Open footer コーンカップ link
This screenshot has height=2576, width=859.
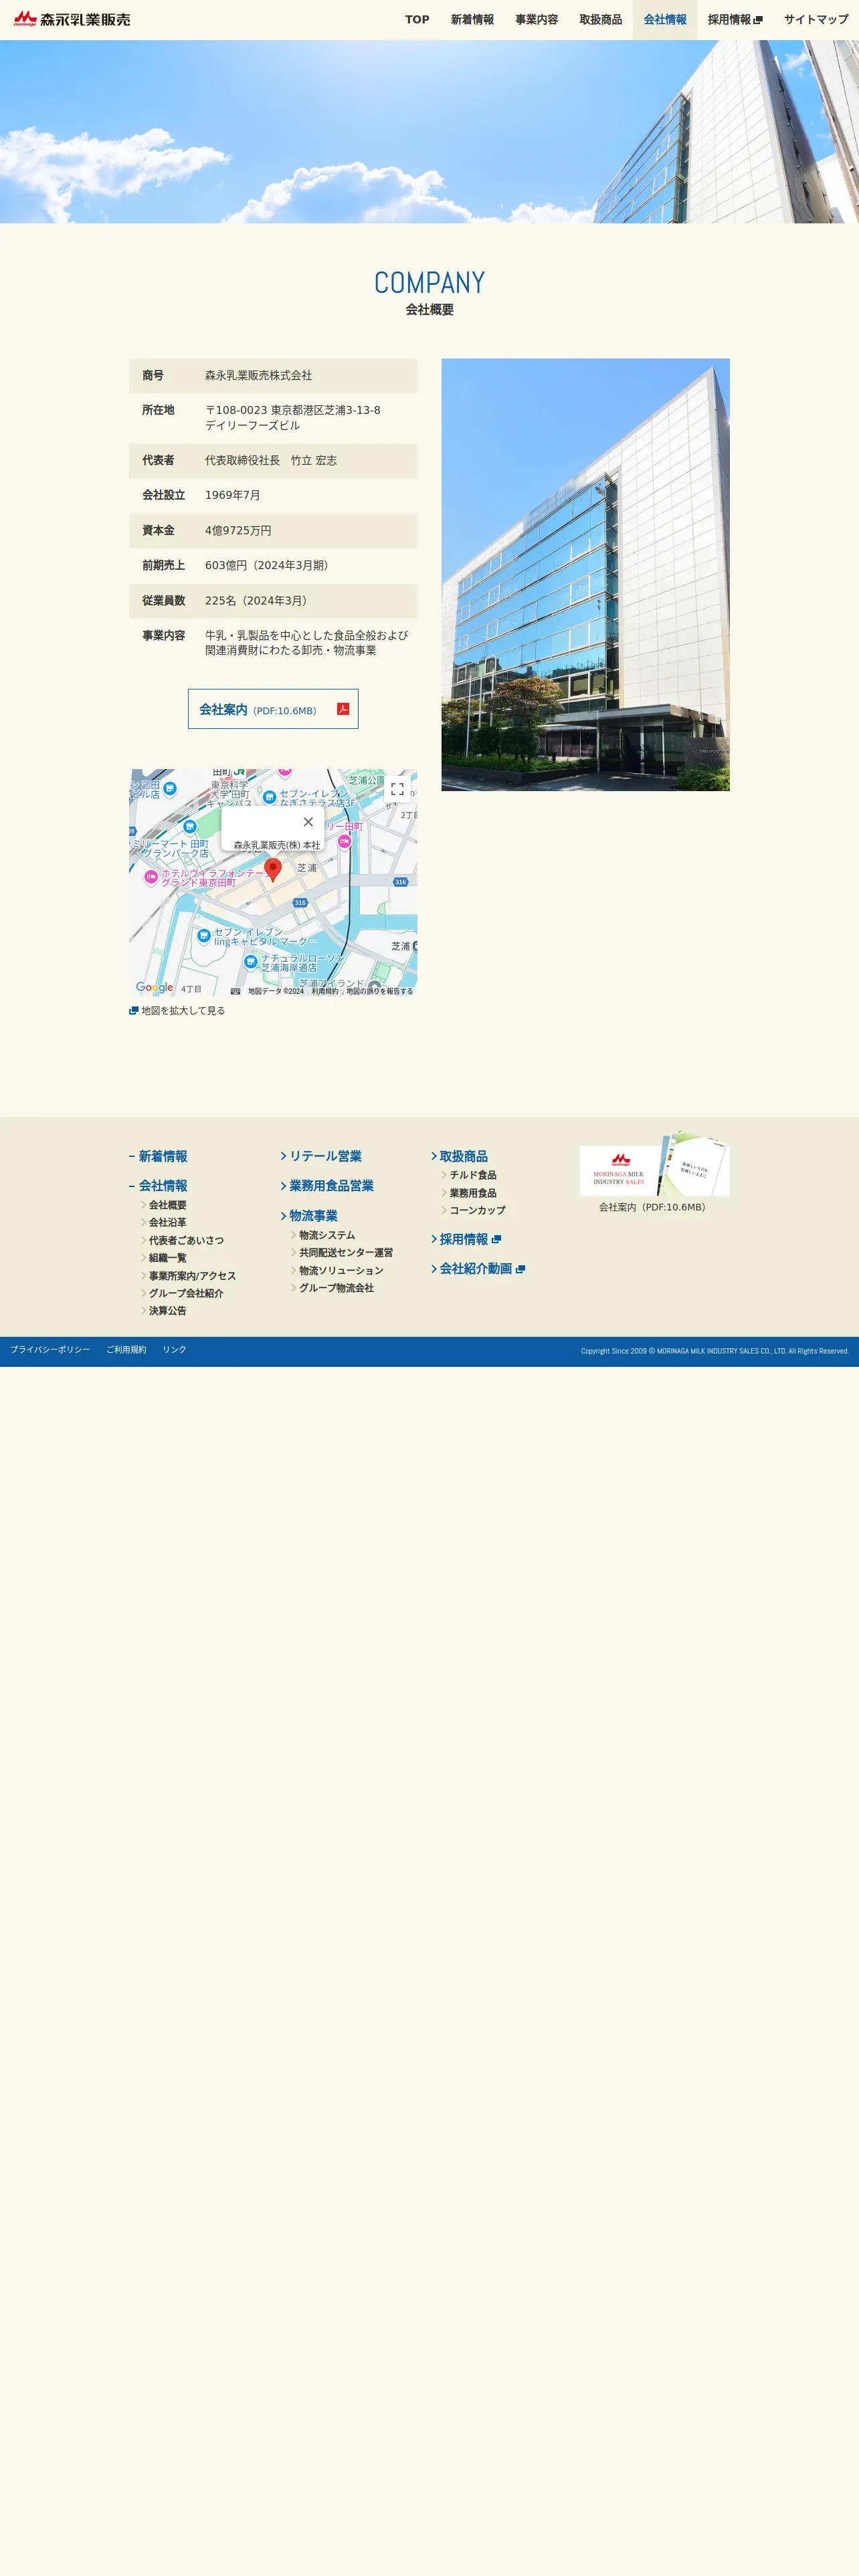pos(477,1210)
